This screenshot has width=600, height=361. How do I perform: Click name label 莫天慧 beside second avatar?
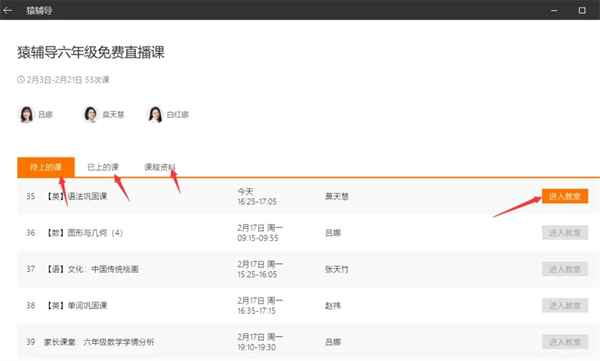click(113, 114)
